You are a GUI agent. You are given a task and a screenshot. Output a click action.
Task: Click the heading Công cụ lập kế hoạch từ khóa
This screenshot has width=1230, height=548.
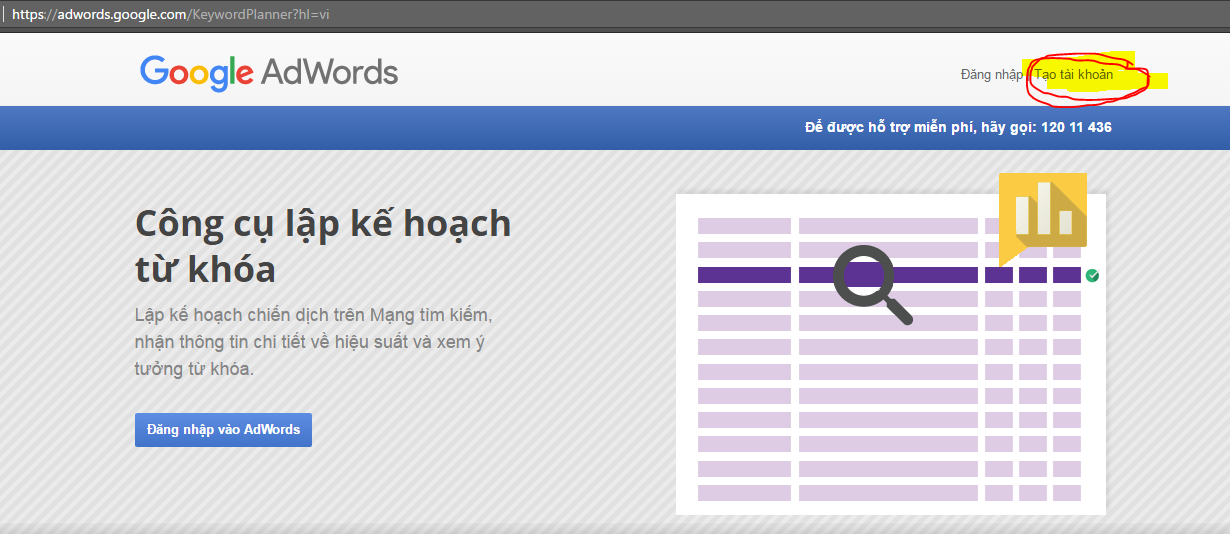[323, 246]
